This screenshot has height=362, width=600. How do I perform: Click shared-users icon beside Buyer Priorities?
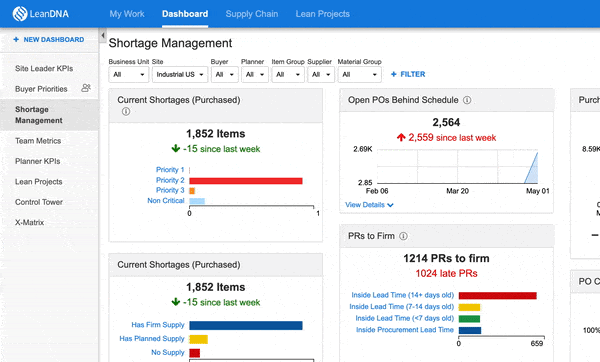pyautogui.click(x=86, y=88)
